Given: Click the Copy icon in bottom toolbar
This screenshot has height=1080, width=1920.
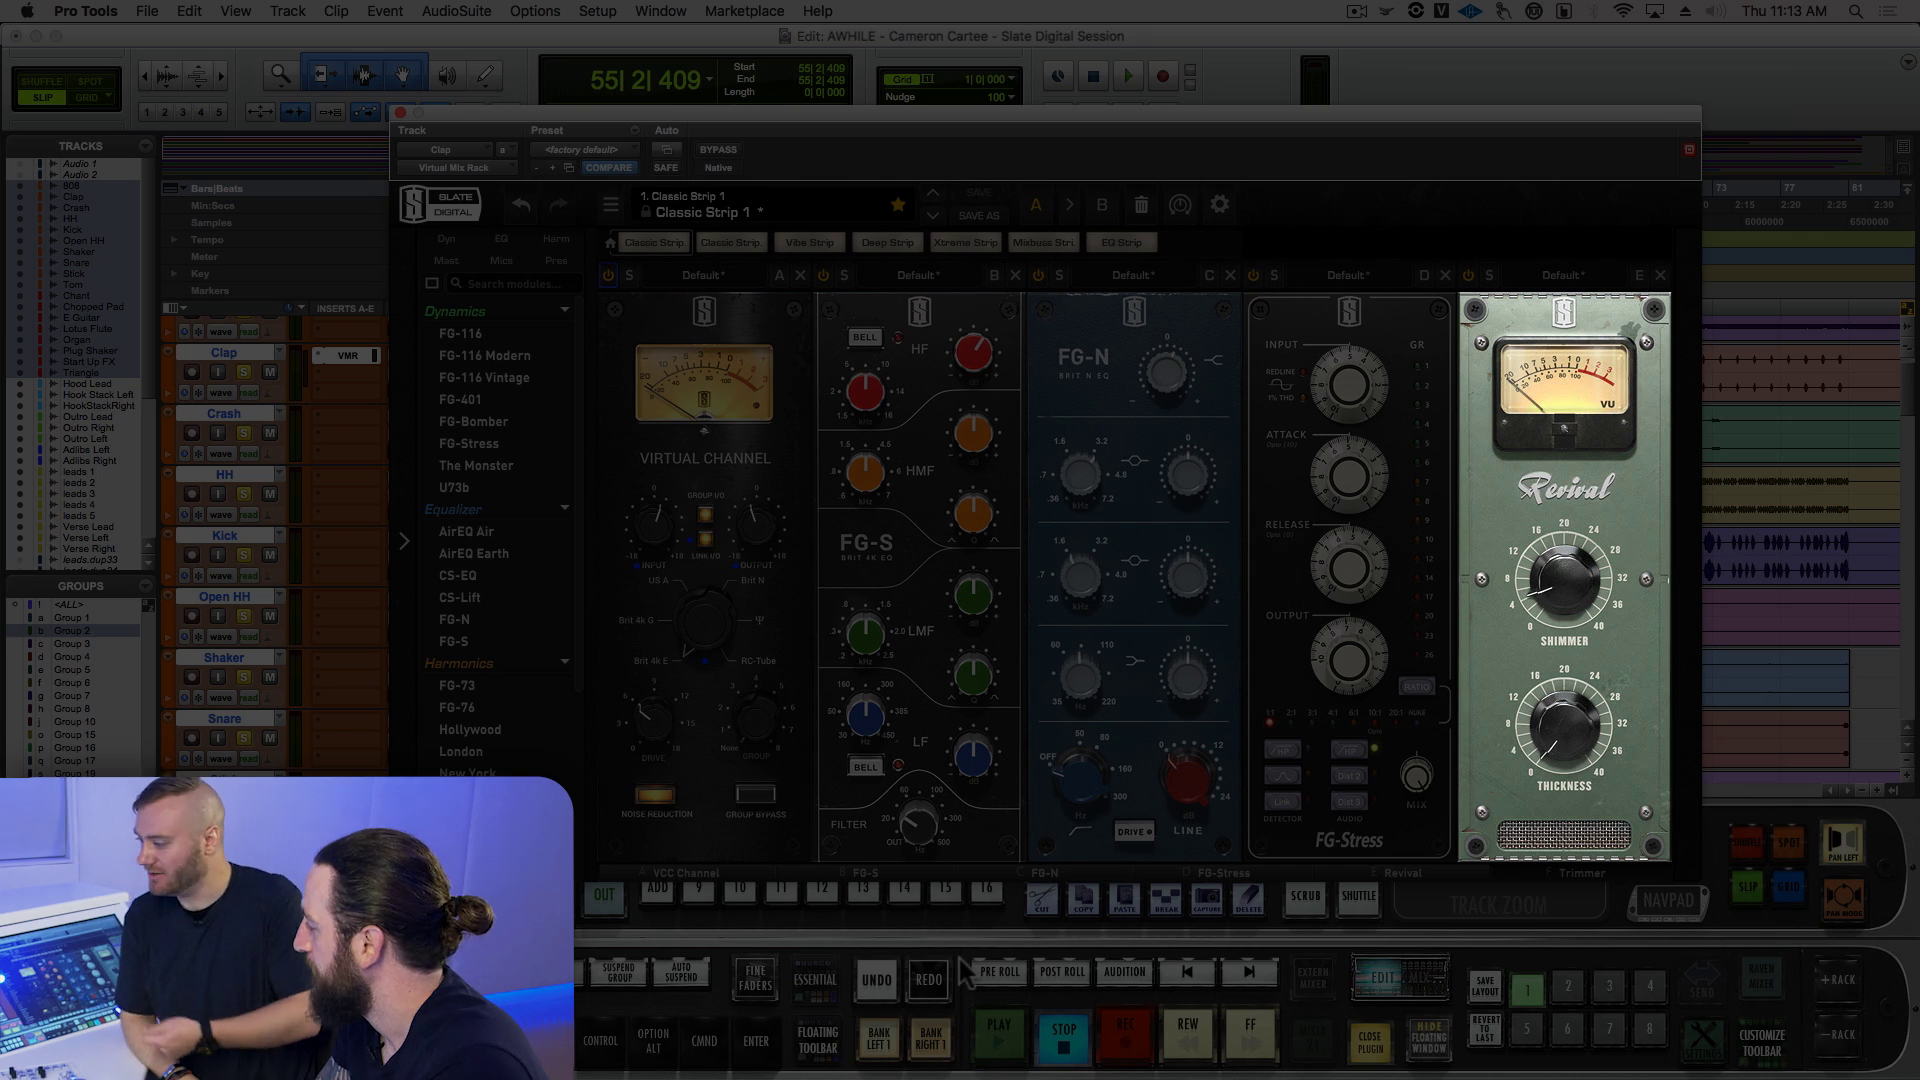Looking at the screenshot, I should tap(1083, 899).
